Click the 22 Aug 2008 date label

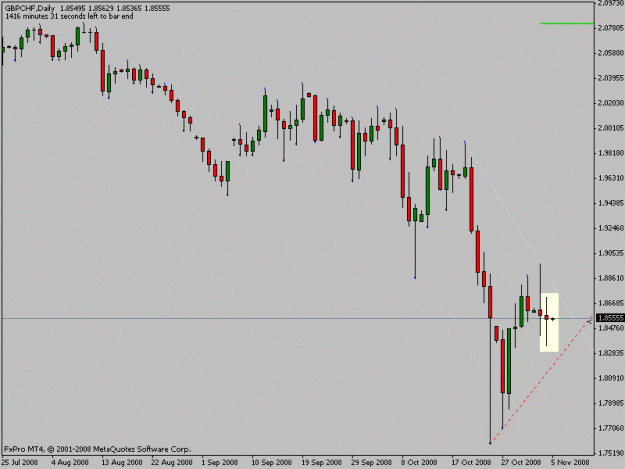[172, 463]
